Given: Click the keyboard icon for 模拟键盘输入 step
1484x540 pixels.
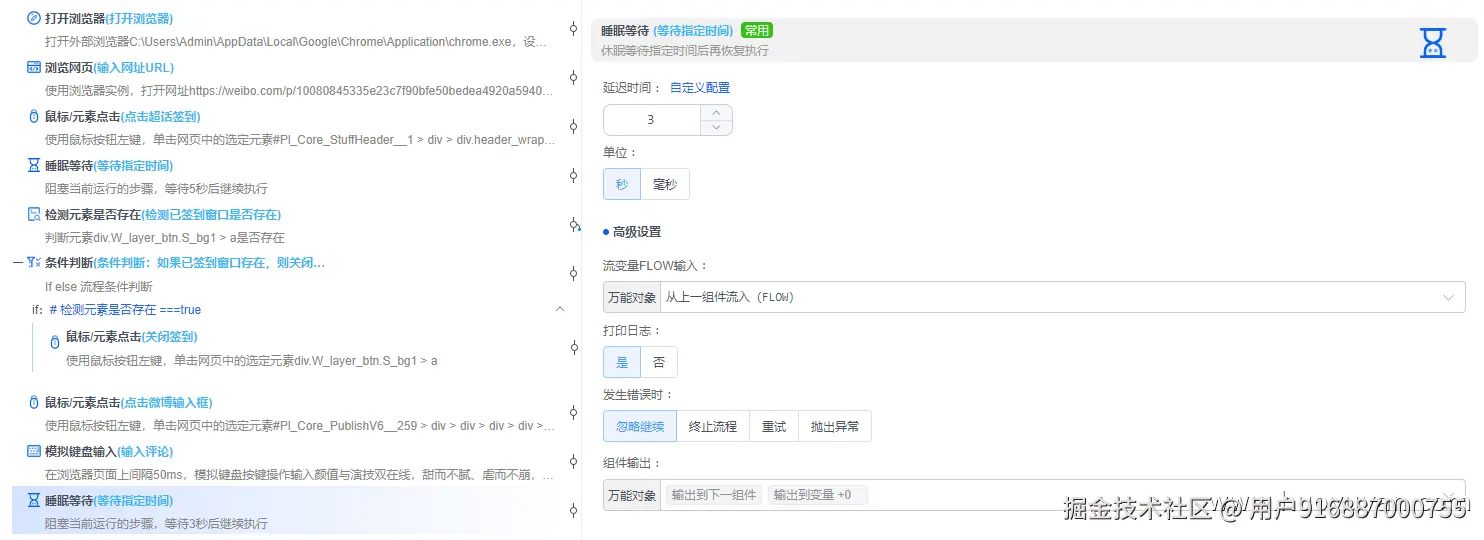Looking at the screenshot, I should pyautogui.click(x=34, y=451).
